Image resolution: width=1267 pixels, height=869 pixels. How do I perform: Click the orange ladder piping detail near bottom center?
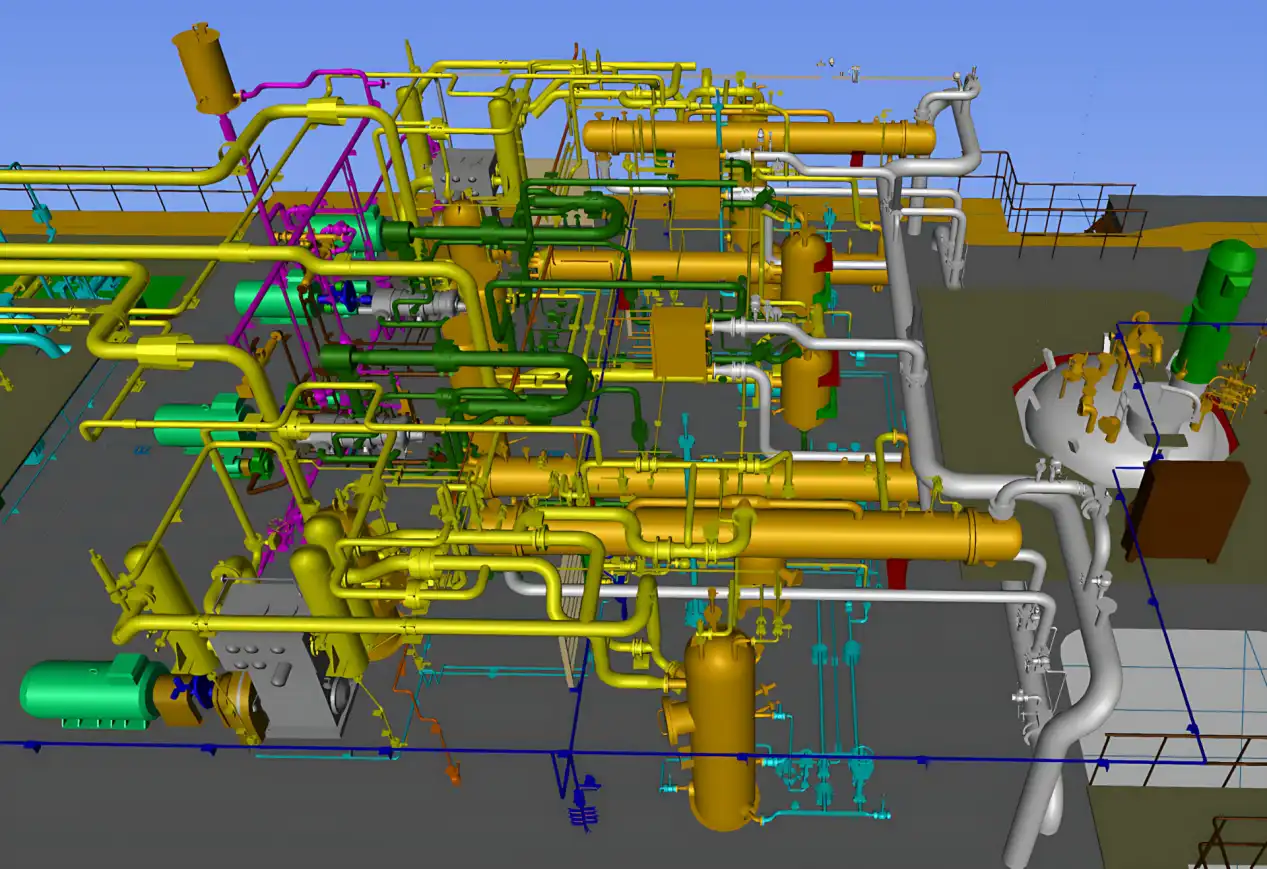440,730
